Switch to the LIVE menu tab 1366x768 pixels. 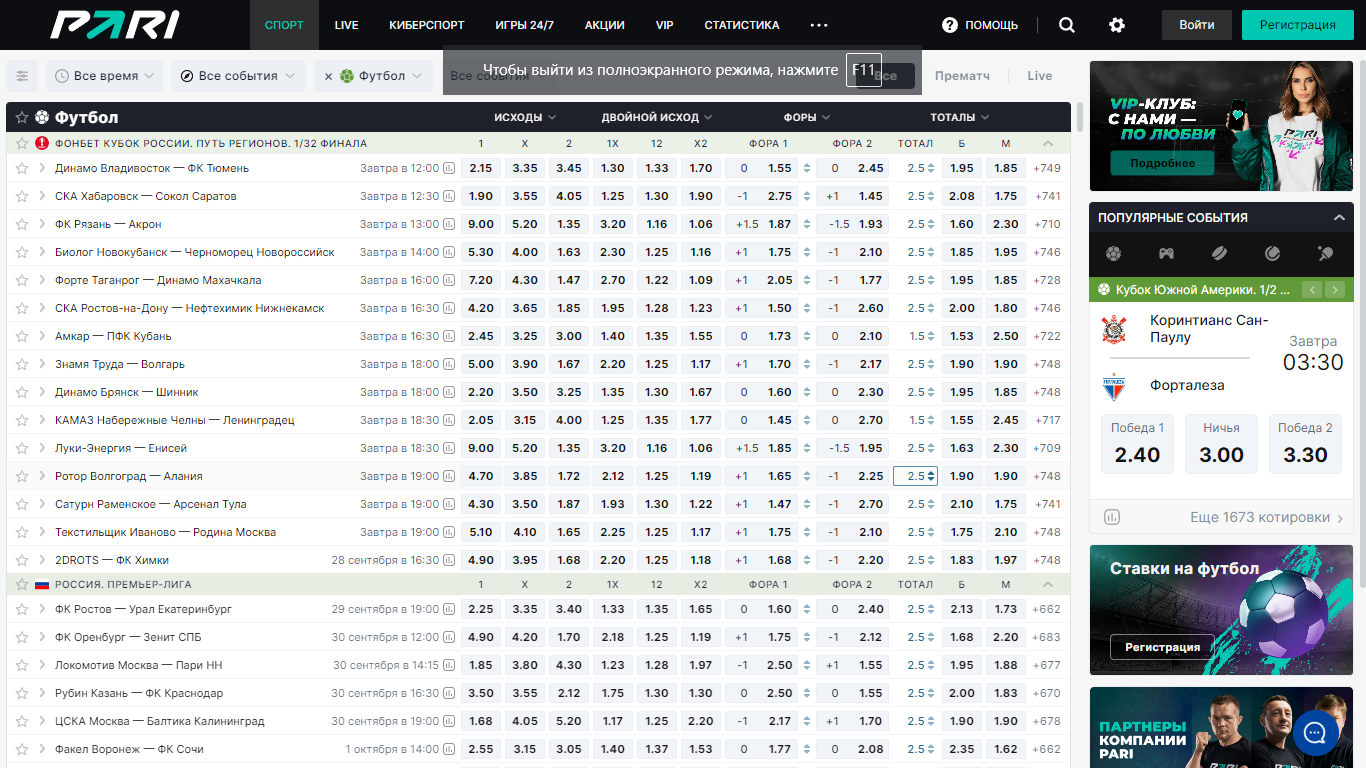tap(347, 25)
